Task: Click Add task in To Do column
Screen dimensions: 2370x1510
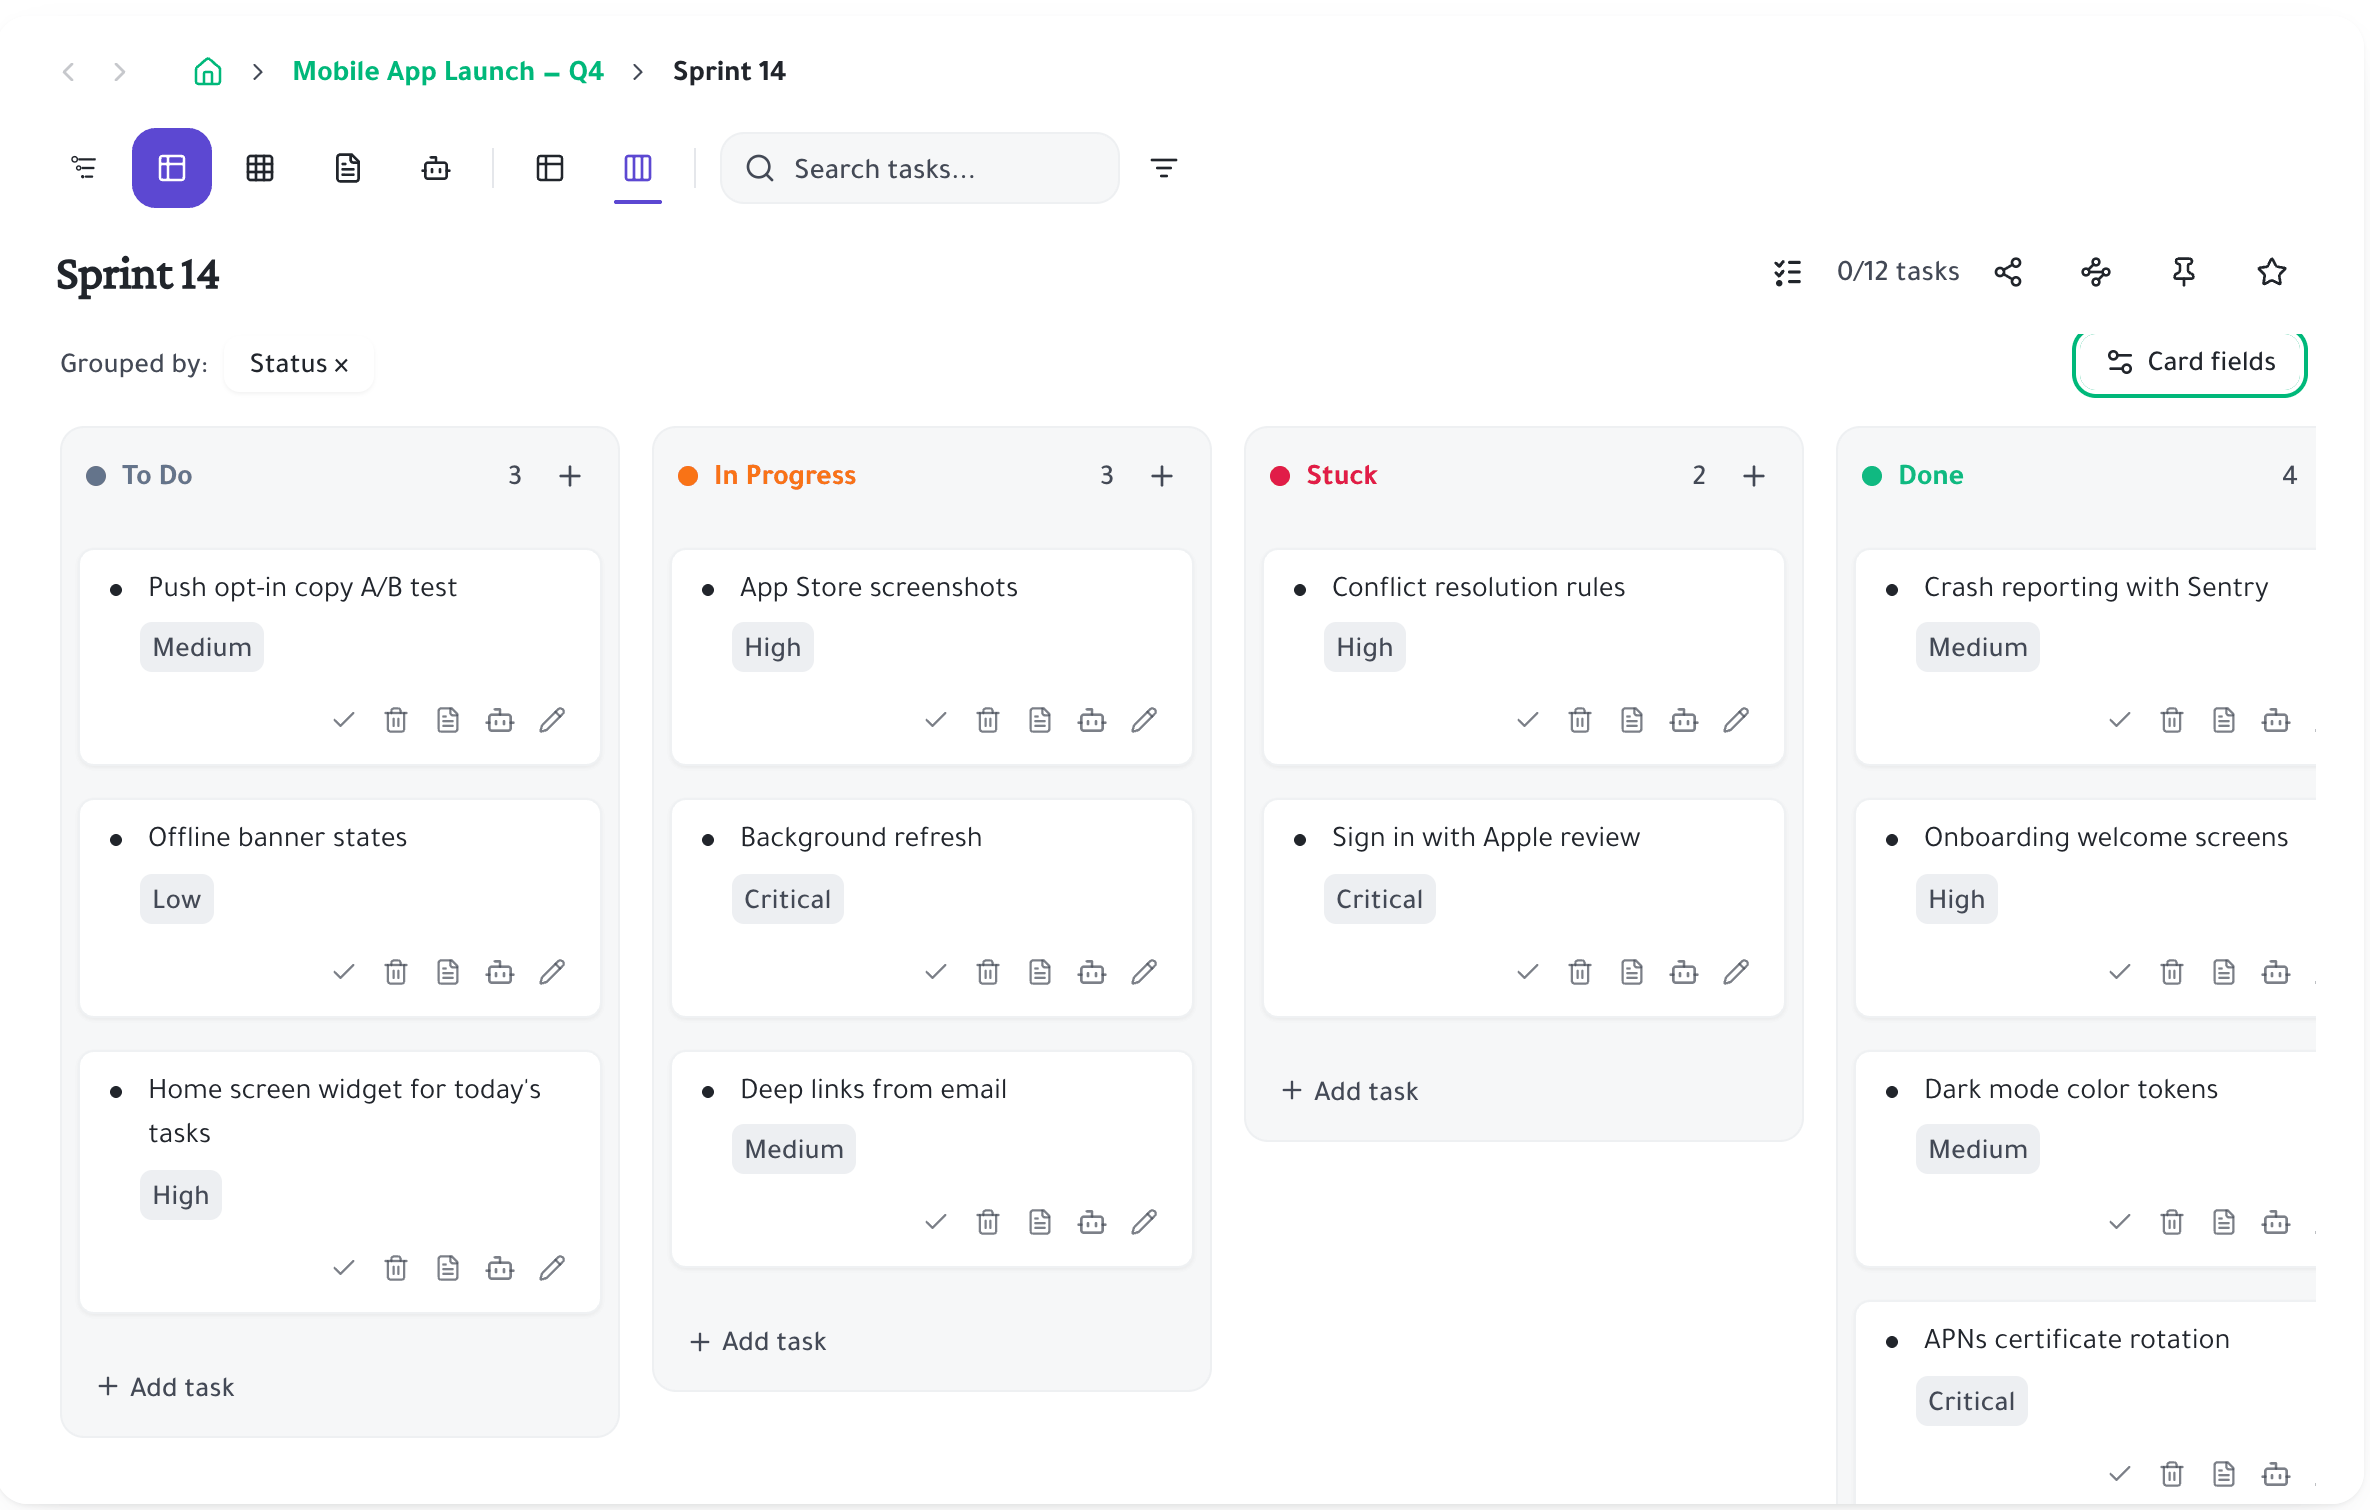Action: pyautogui.click(x=166, y=1387)
